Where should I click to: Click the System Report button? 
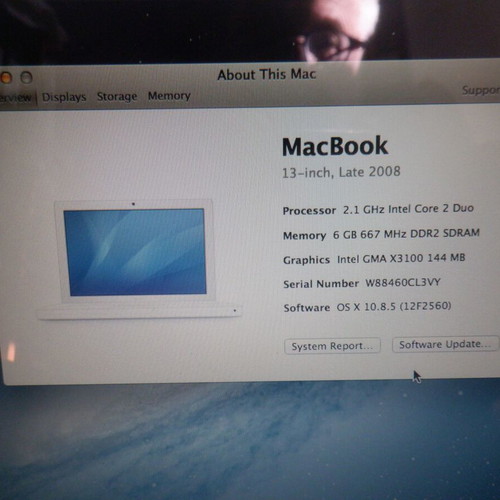click(332, 346)
